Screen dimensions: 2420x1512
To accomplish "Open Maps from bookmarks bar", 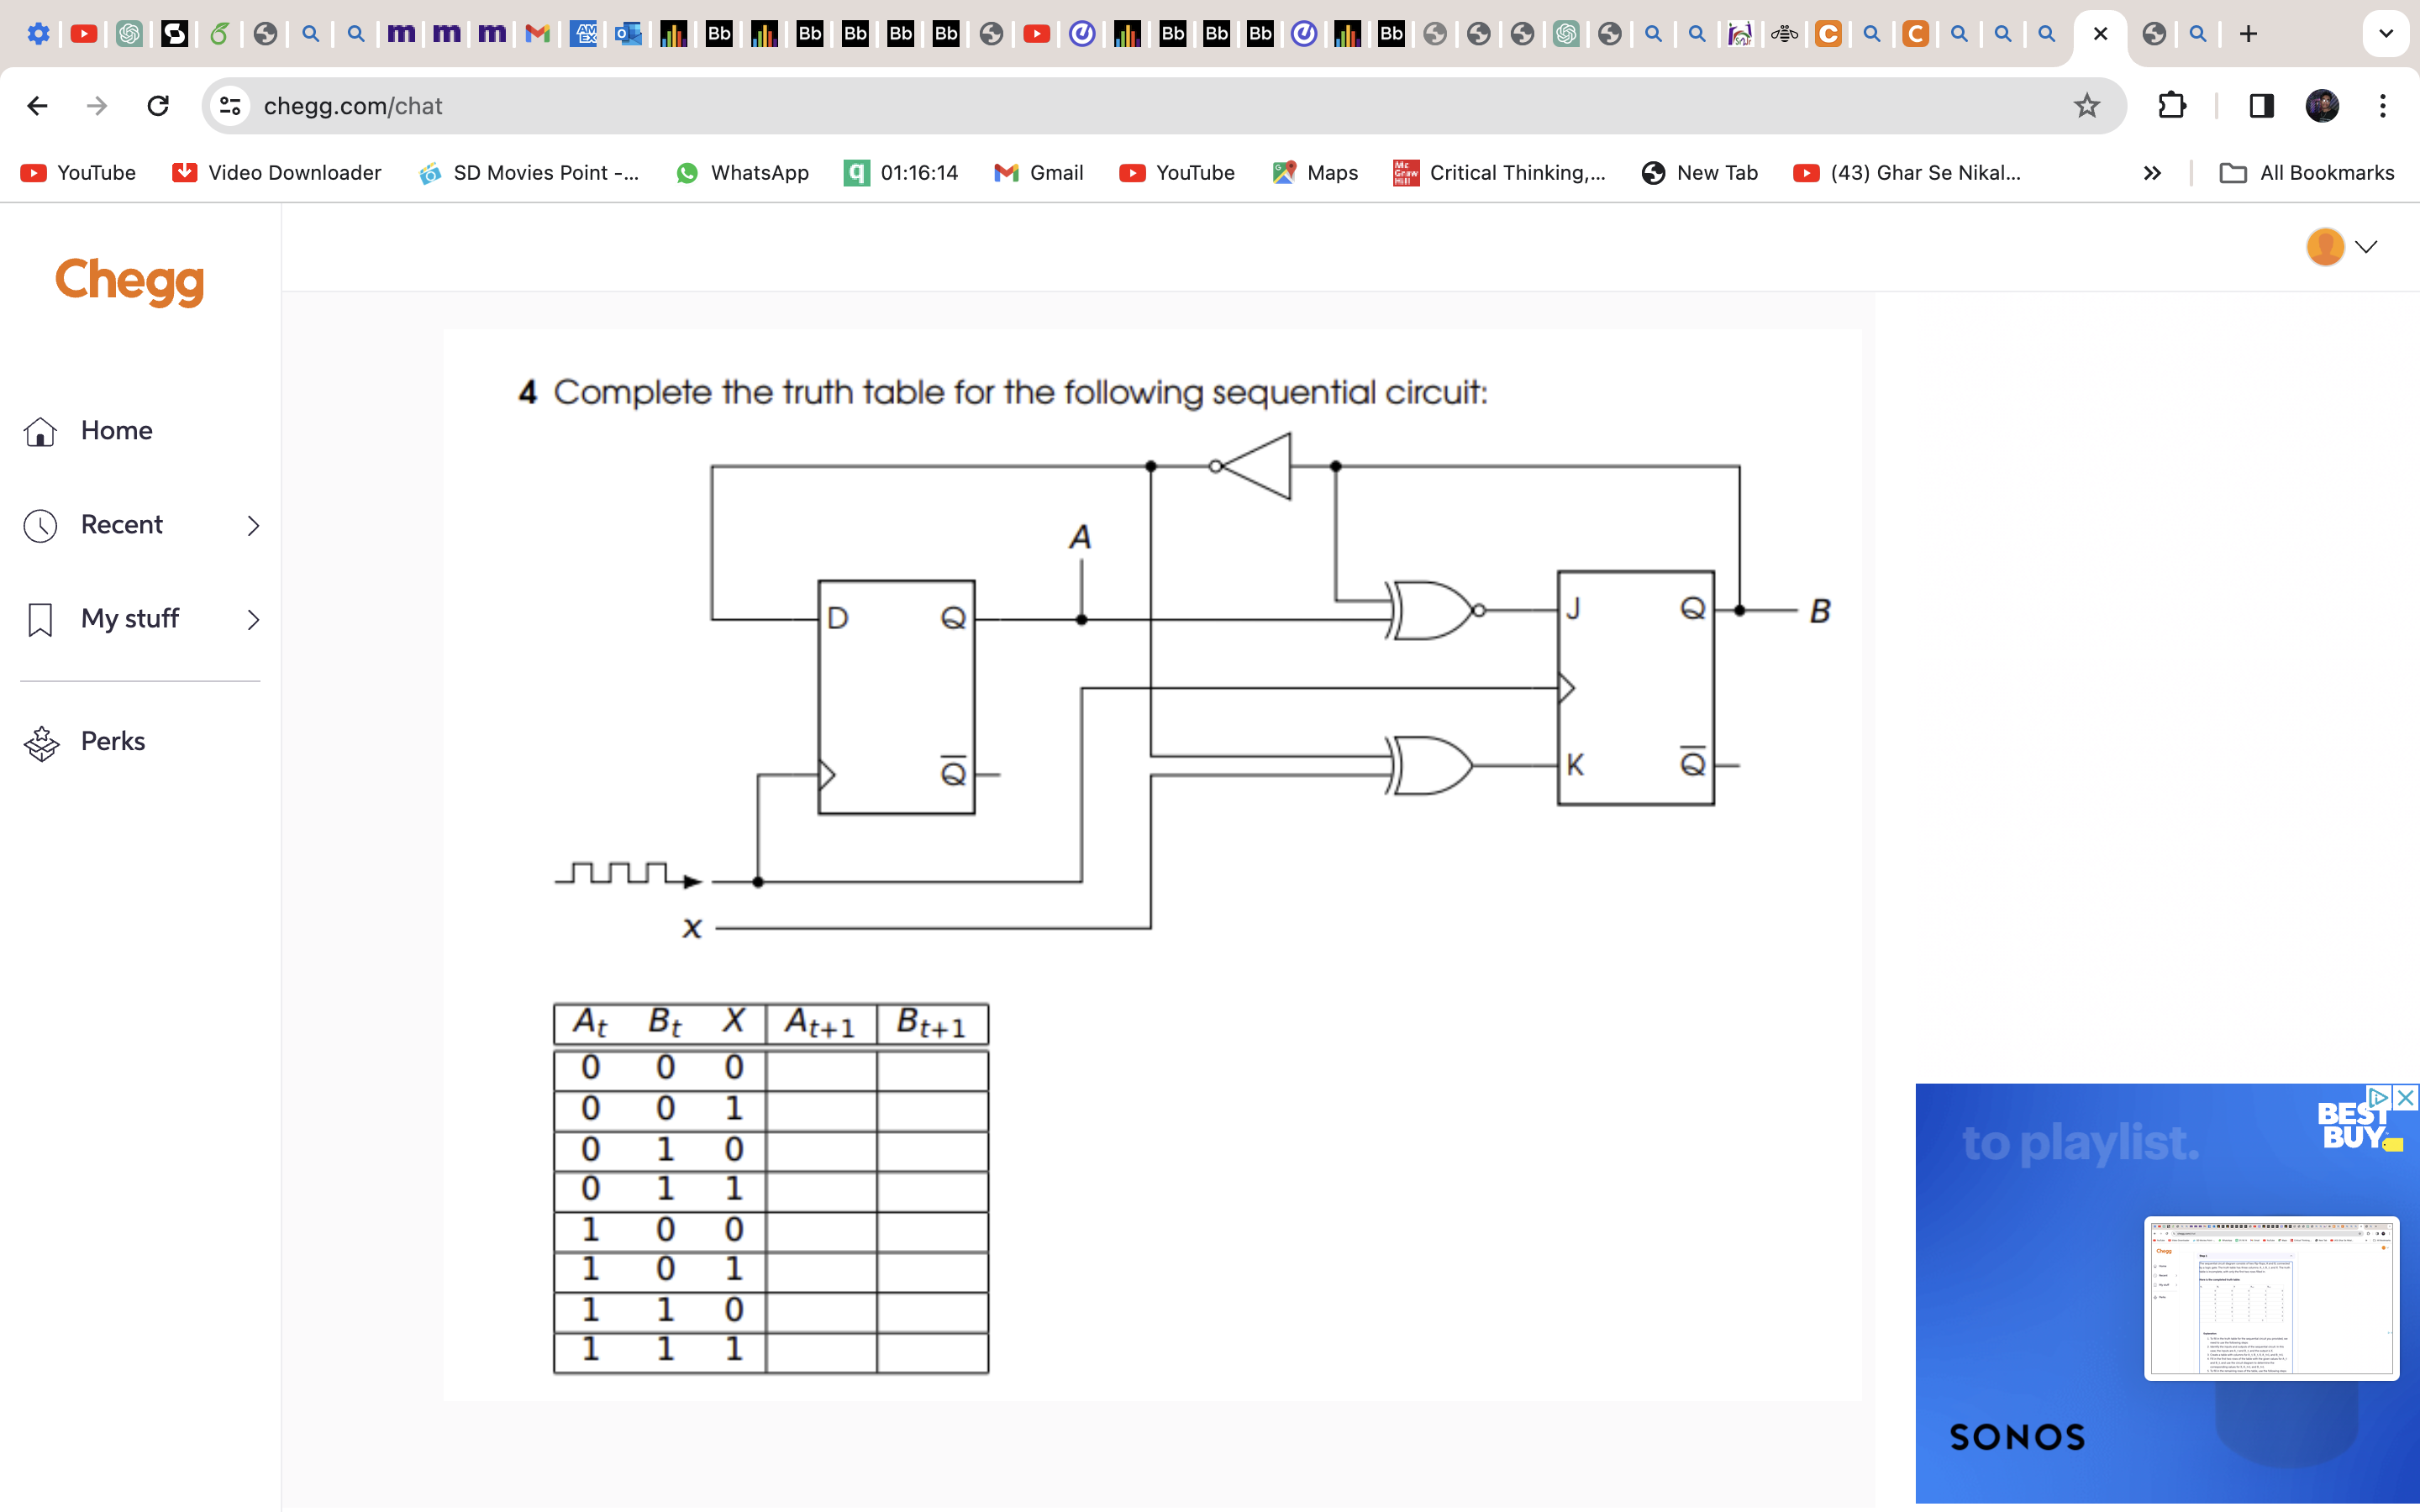I will pyautogui.click(x=1286, y=172).
